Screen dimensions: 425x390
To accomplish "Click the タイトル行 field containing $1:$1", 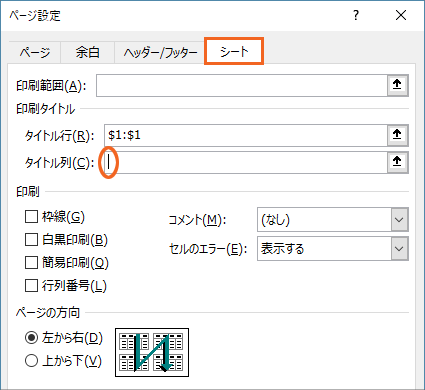I will click(246, 135).
